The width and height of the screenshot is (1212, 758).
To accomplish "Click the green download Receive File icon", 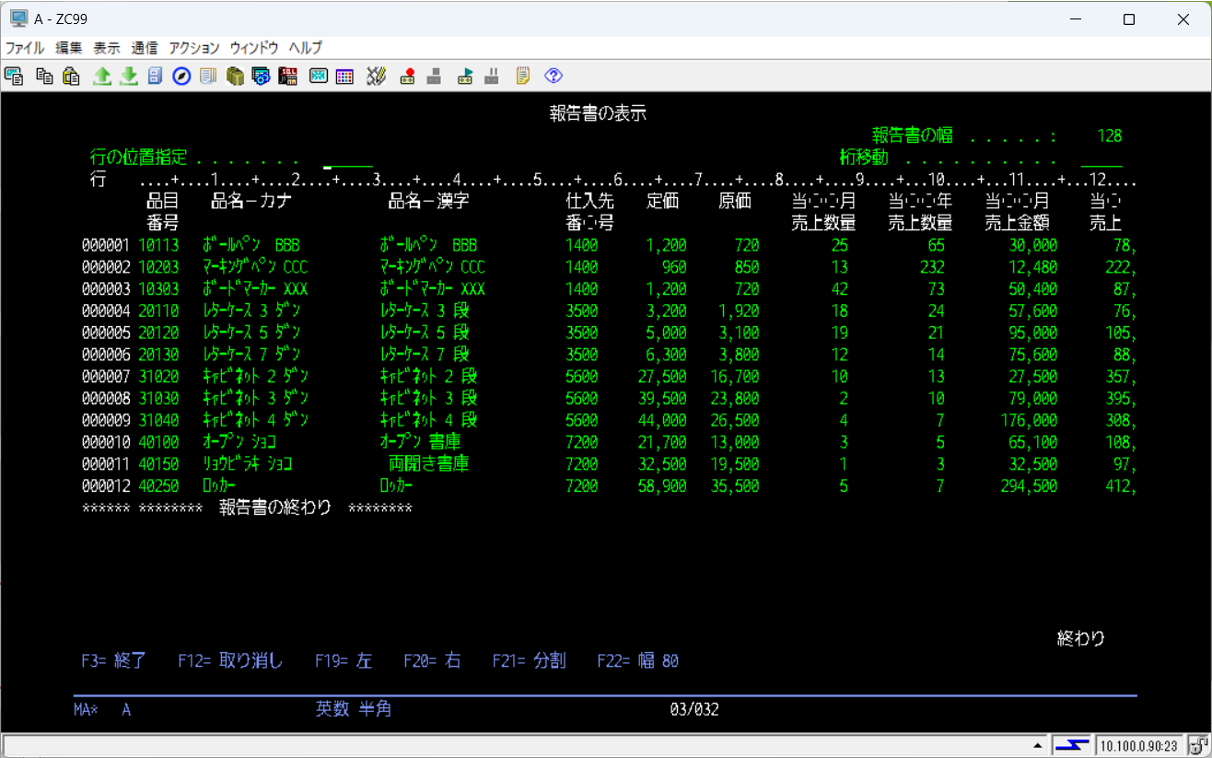I will [128, 76].
